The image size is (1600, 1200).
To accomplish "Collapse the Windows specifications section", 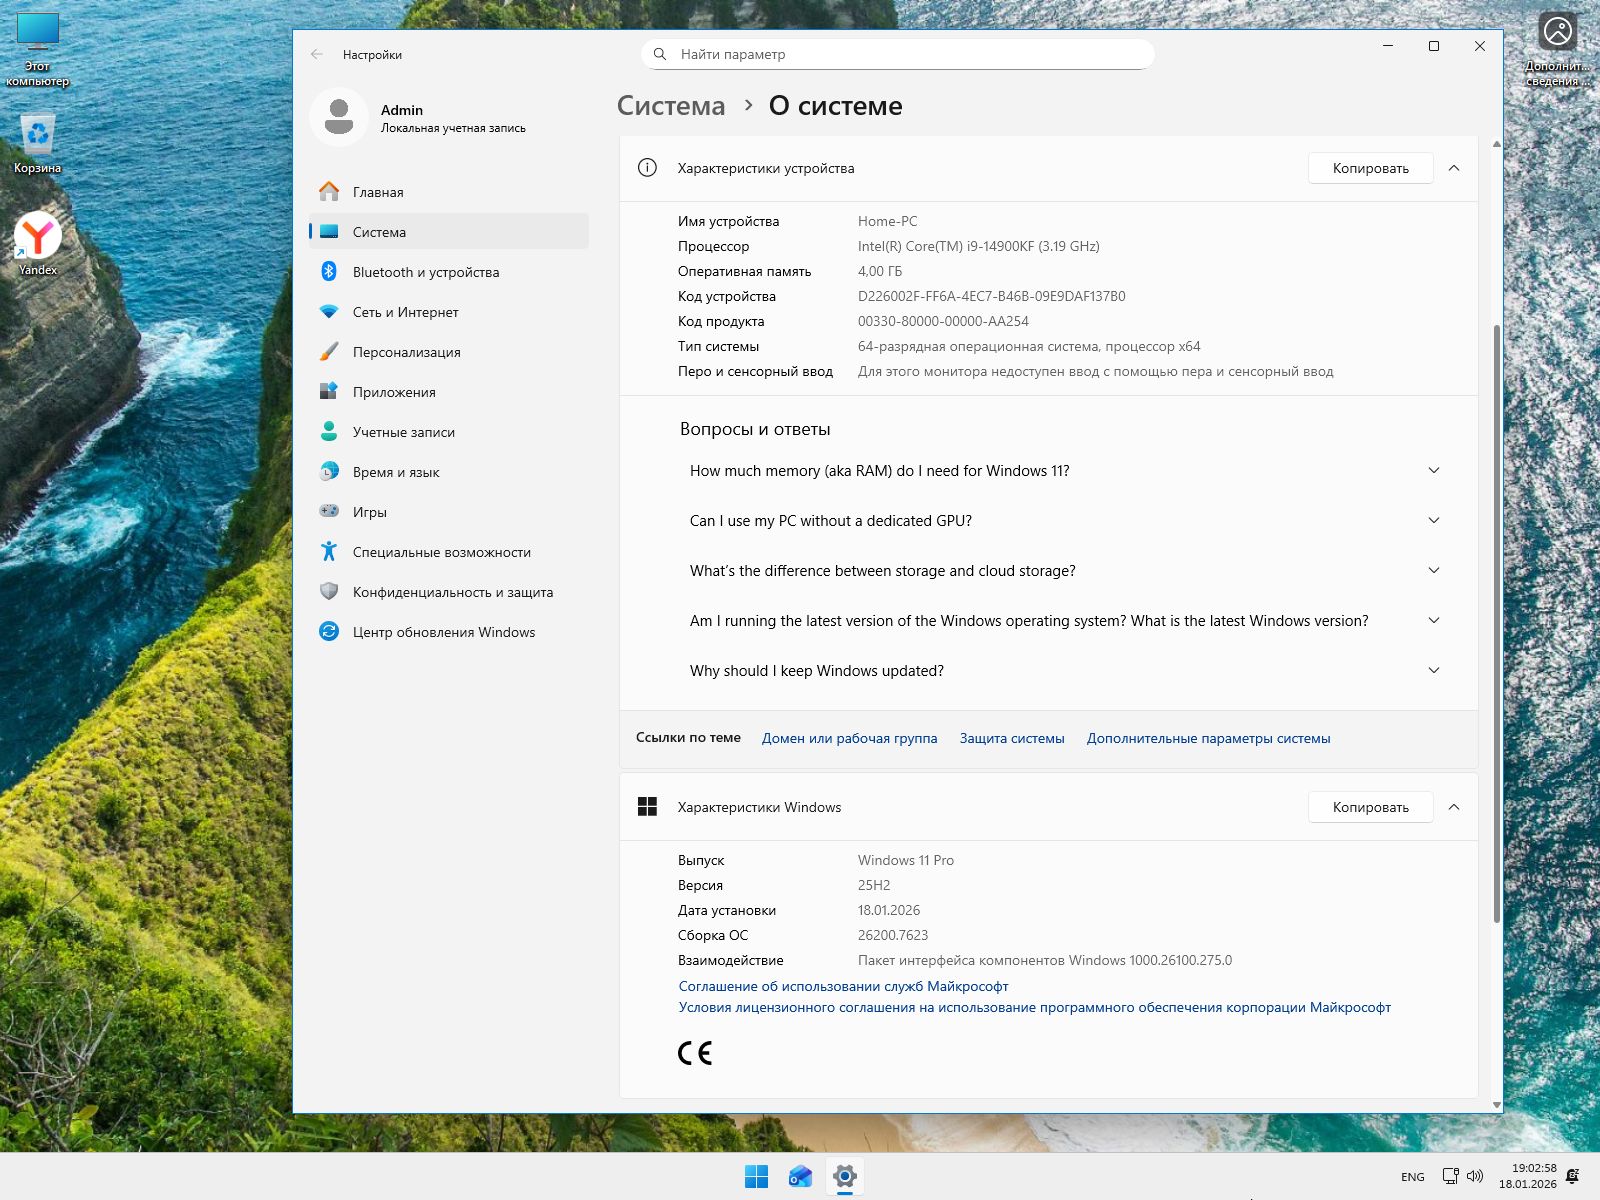I will coord(1454,807).
